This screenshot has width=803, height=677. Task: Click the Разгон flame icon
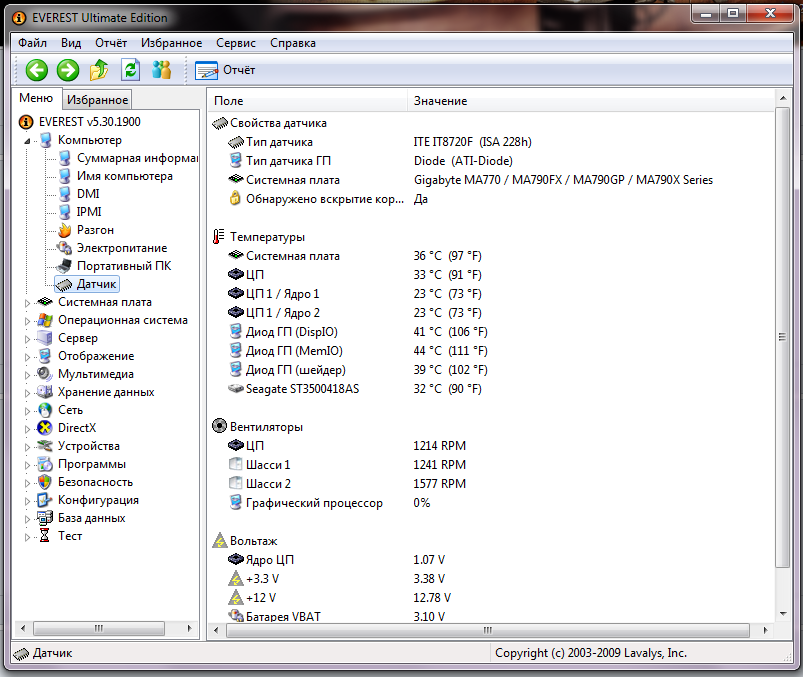(65, 230)
